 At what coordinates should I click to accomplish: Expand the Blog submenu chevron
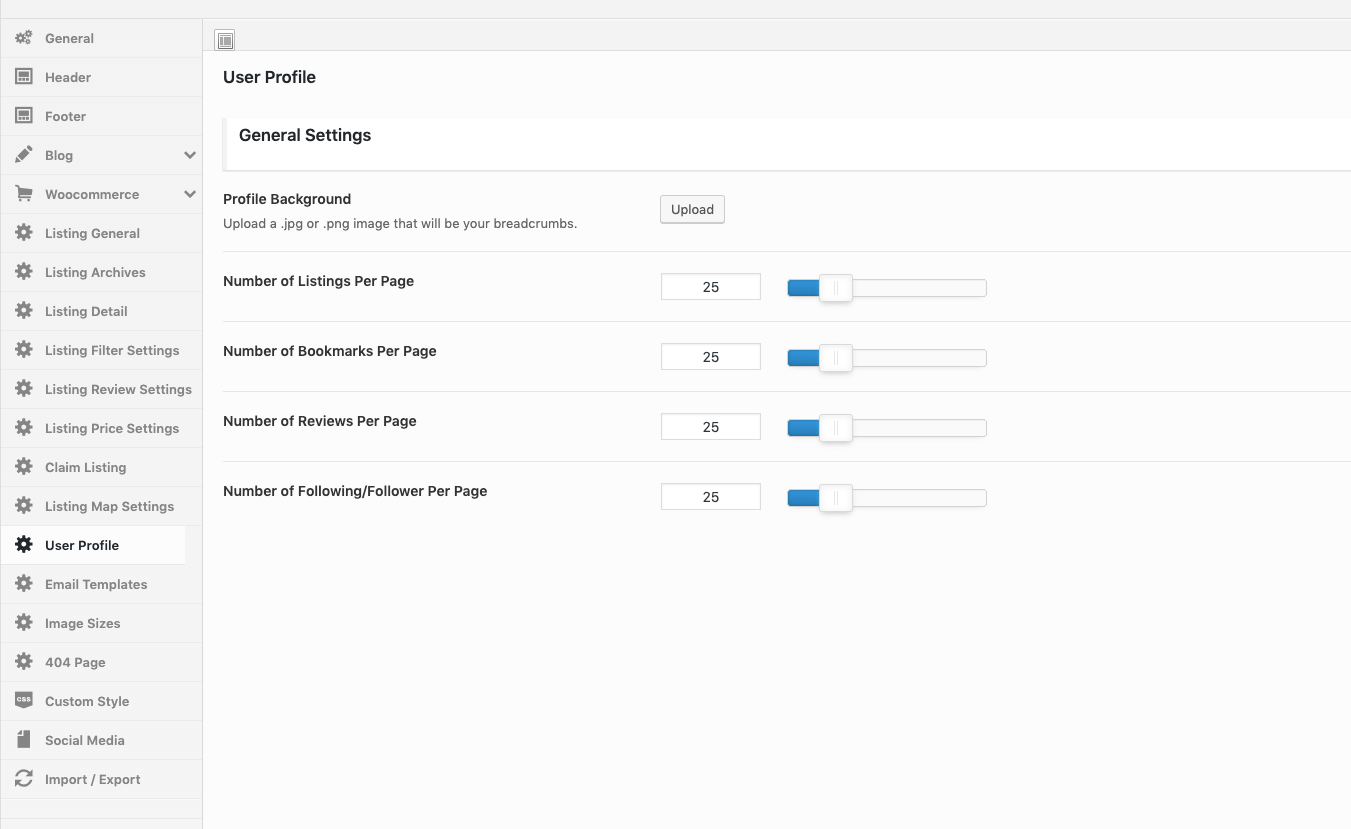point(190,155)
